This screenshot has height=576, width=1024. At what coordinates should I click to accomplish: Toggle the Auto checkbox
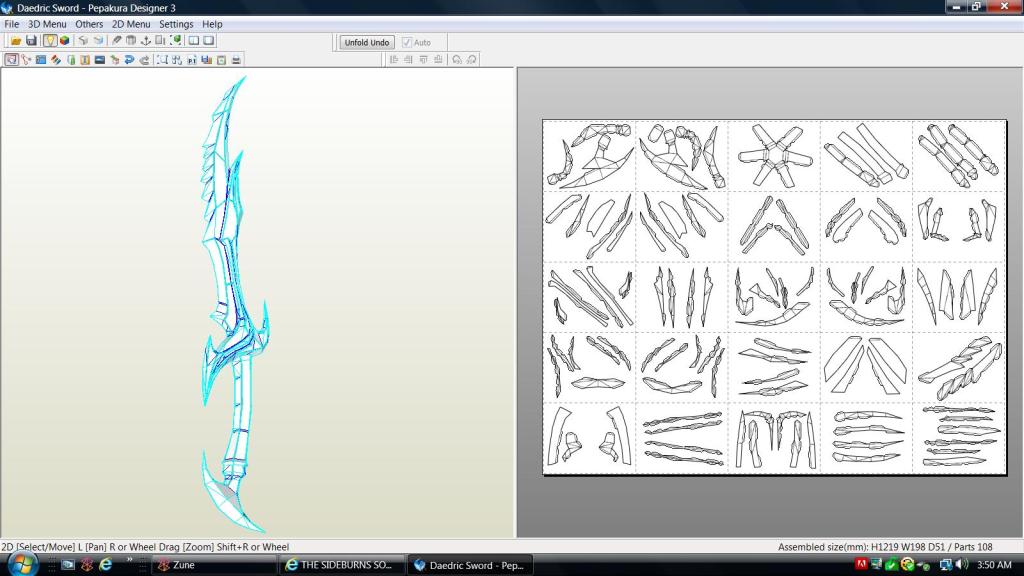pyautogui.click(x=407, y=42)
